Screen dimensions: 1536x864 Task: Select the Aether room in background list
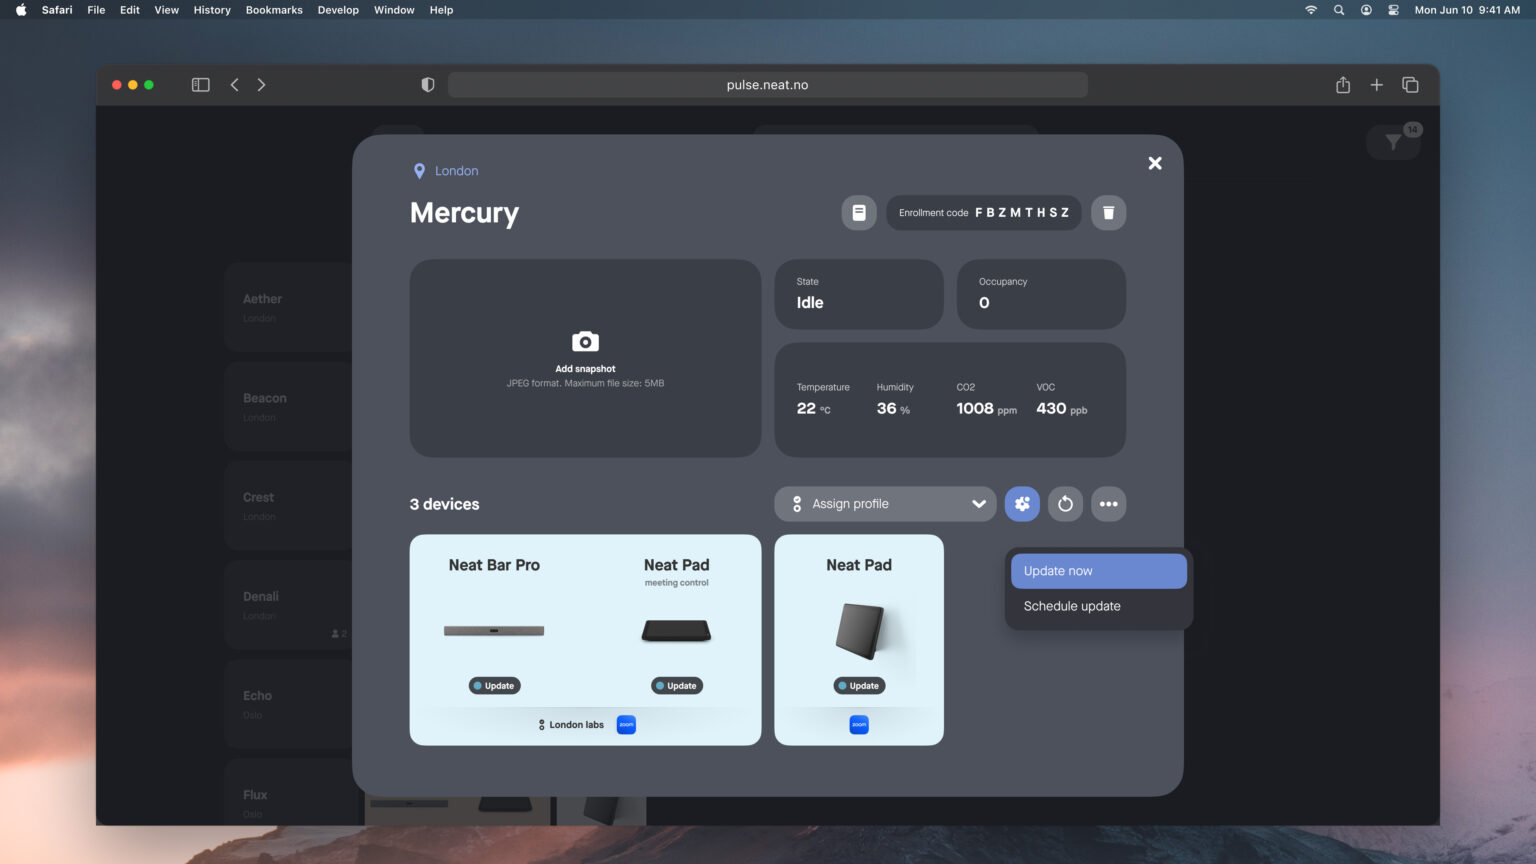[288, 307]
